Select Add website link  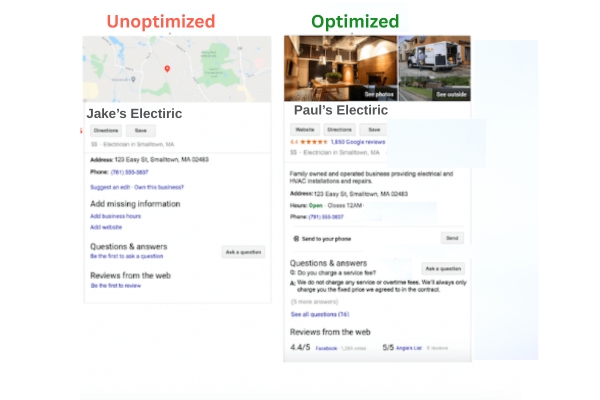click(105, 227)
